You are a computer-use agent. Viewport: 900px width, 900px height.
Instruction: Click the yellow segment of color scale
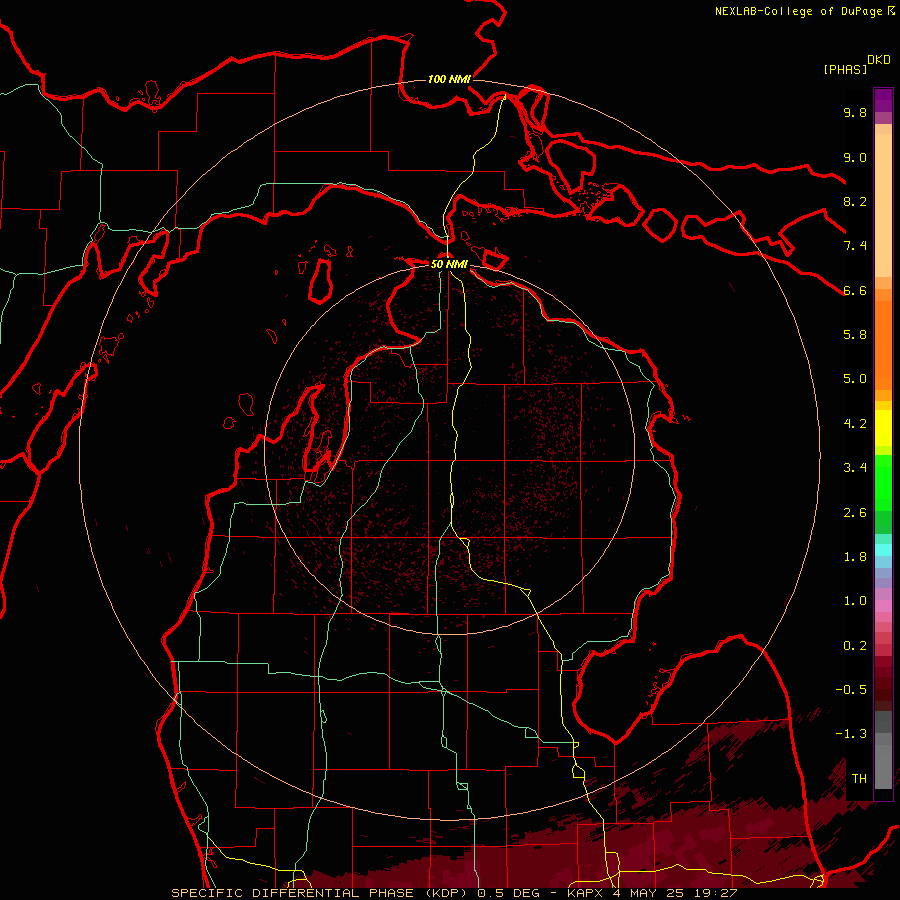(883, 428)
